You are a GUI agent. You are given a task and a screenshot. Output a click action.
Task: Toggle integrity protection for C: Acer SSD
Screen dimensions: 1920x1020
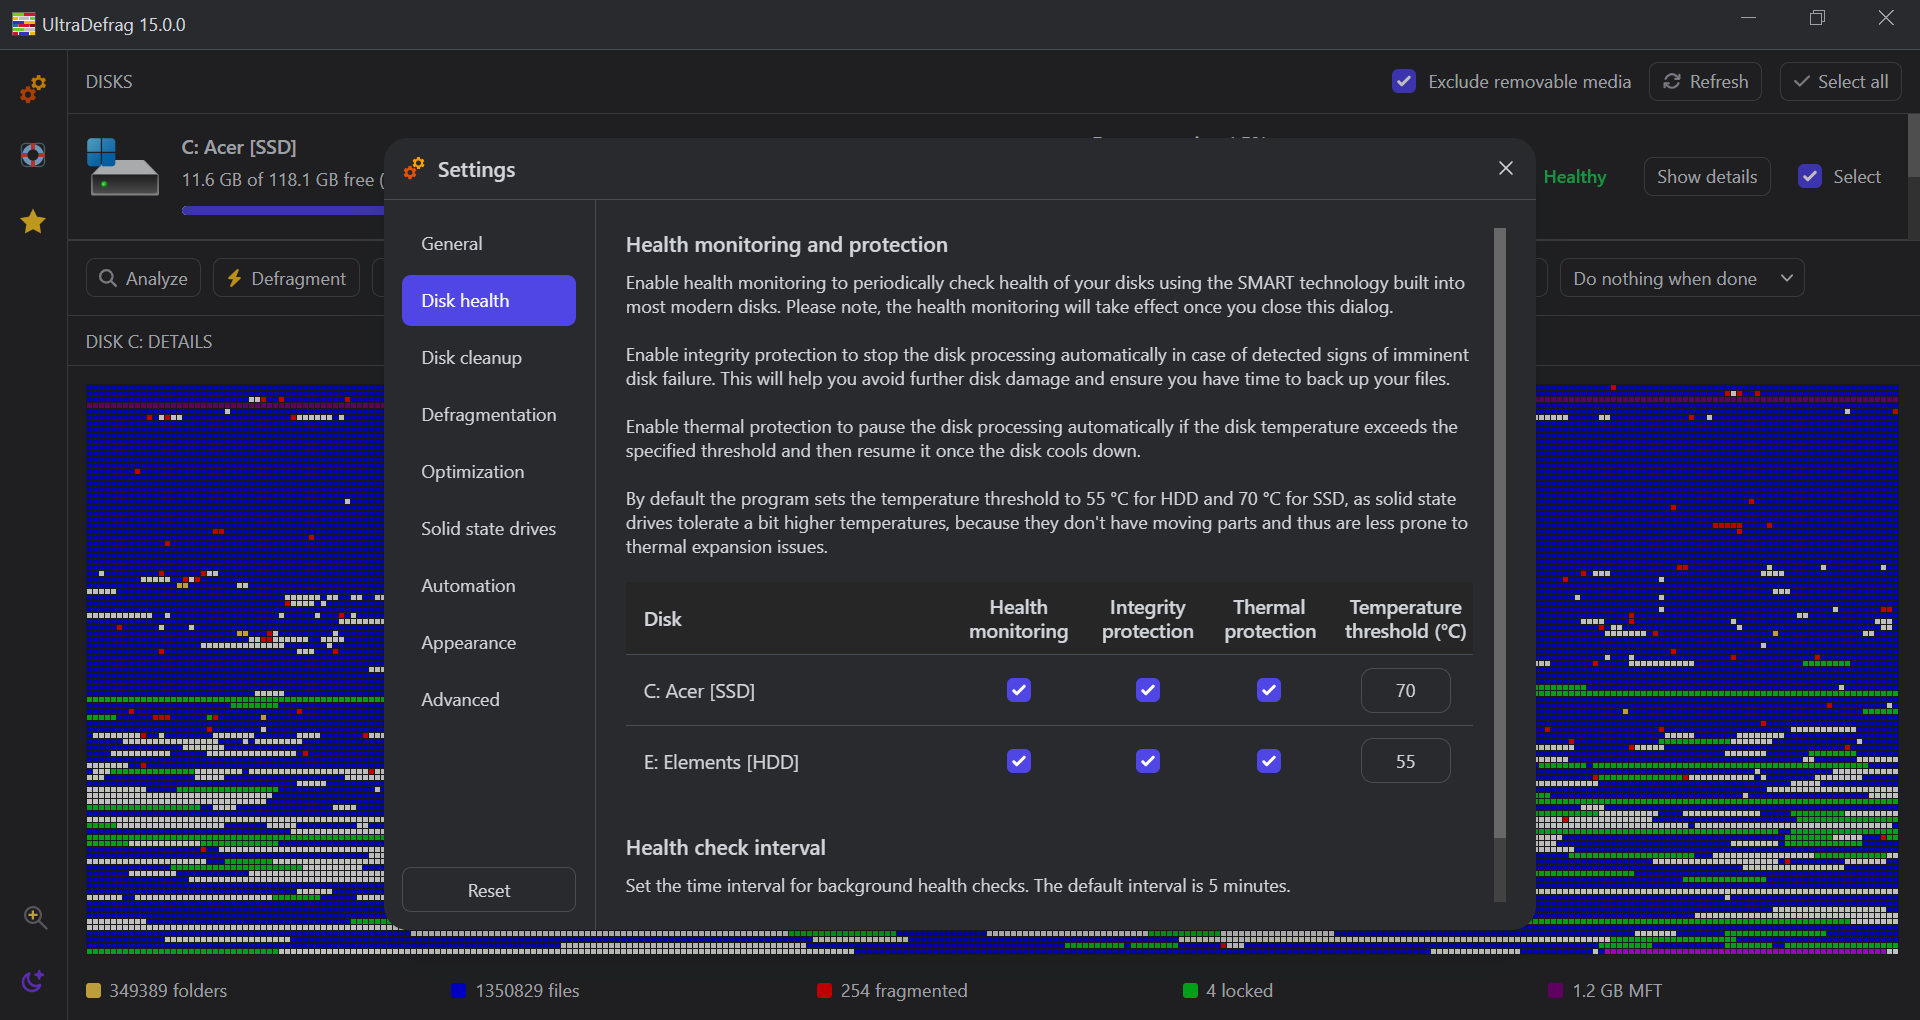1147,690
